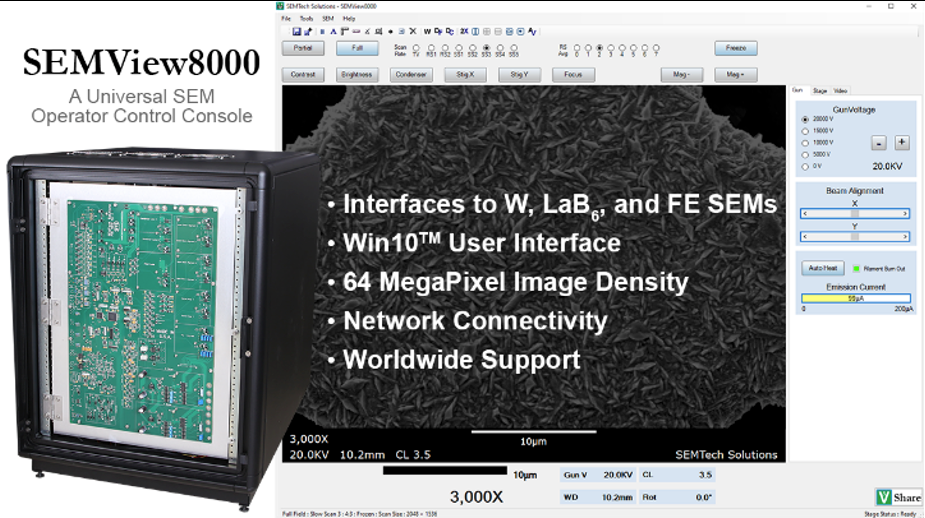Click the green Filament Burn Out indicator
This screenshot has width=925, height=518.
pos(857,268)
